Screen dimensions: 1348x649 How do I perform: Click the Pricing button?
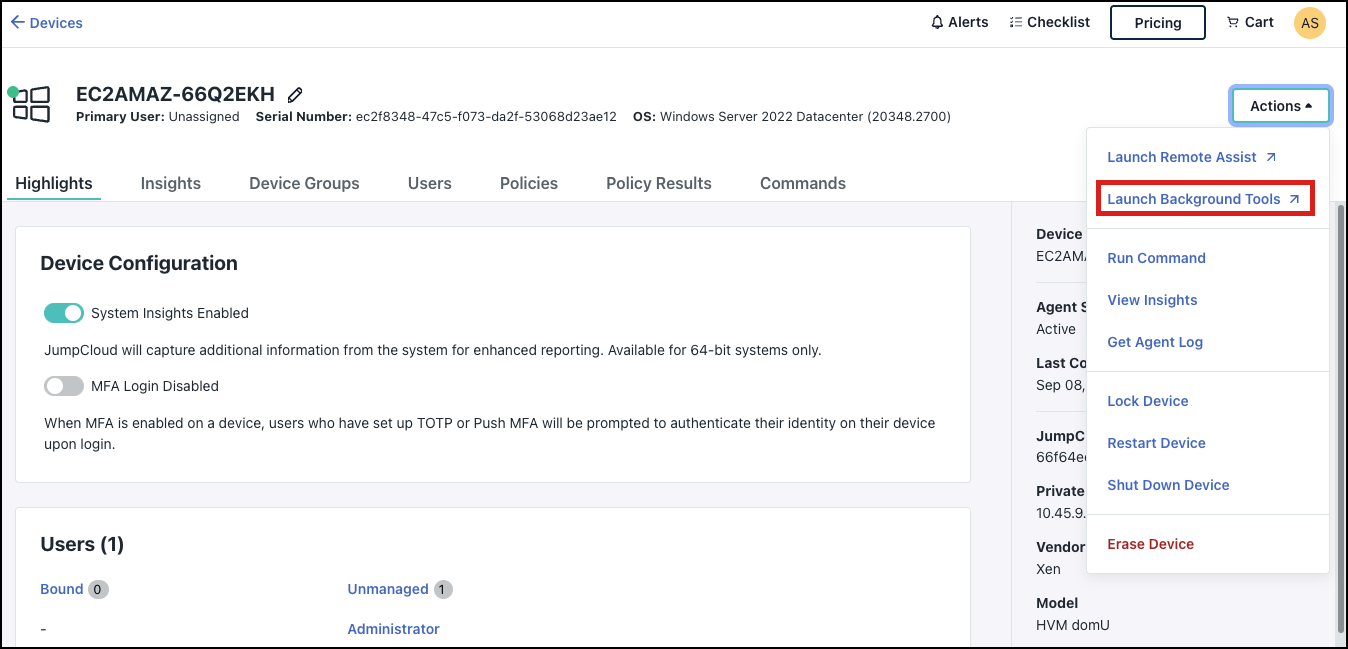tap(1157, 22)
